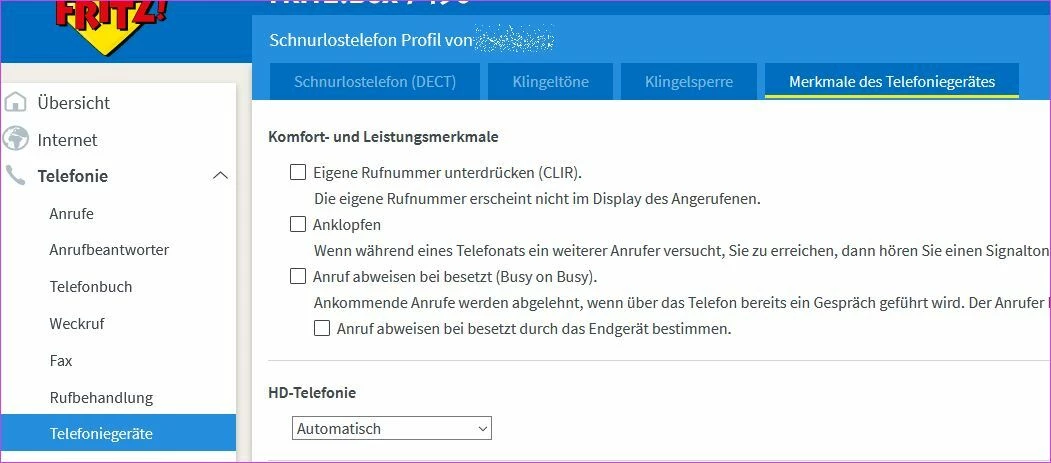This screenshot has height=463, width=1051.
Task: Go to Telefonbuch in sidebar
Action: (91, 287)
